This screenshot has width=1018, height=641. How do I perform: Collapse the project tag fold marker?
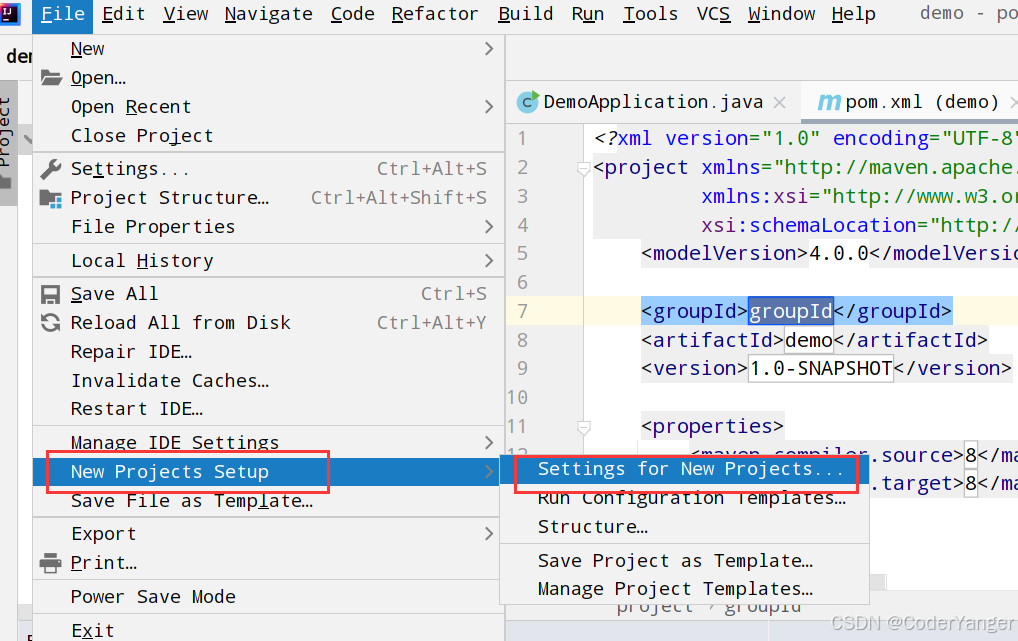pos(583,169)
